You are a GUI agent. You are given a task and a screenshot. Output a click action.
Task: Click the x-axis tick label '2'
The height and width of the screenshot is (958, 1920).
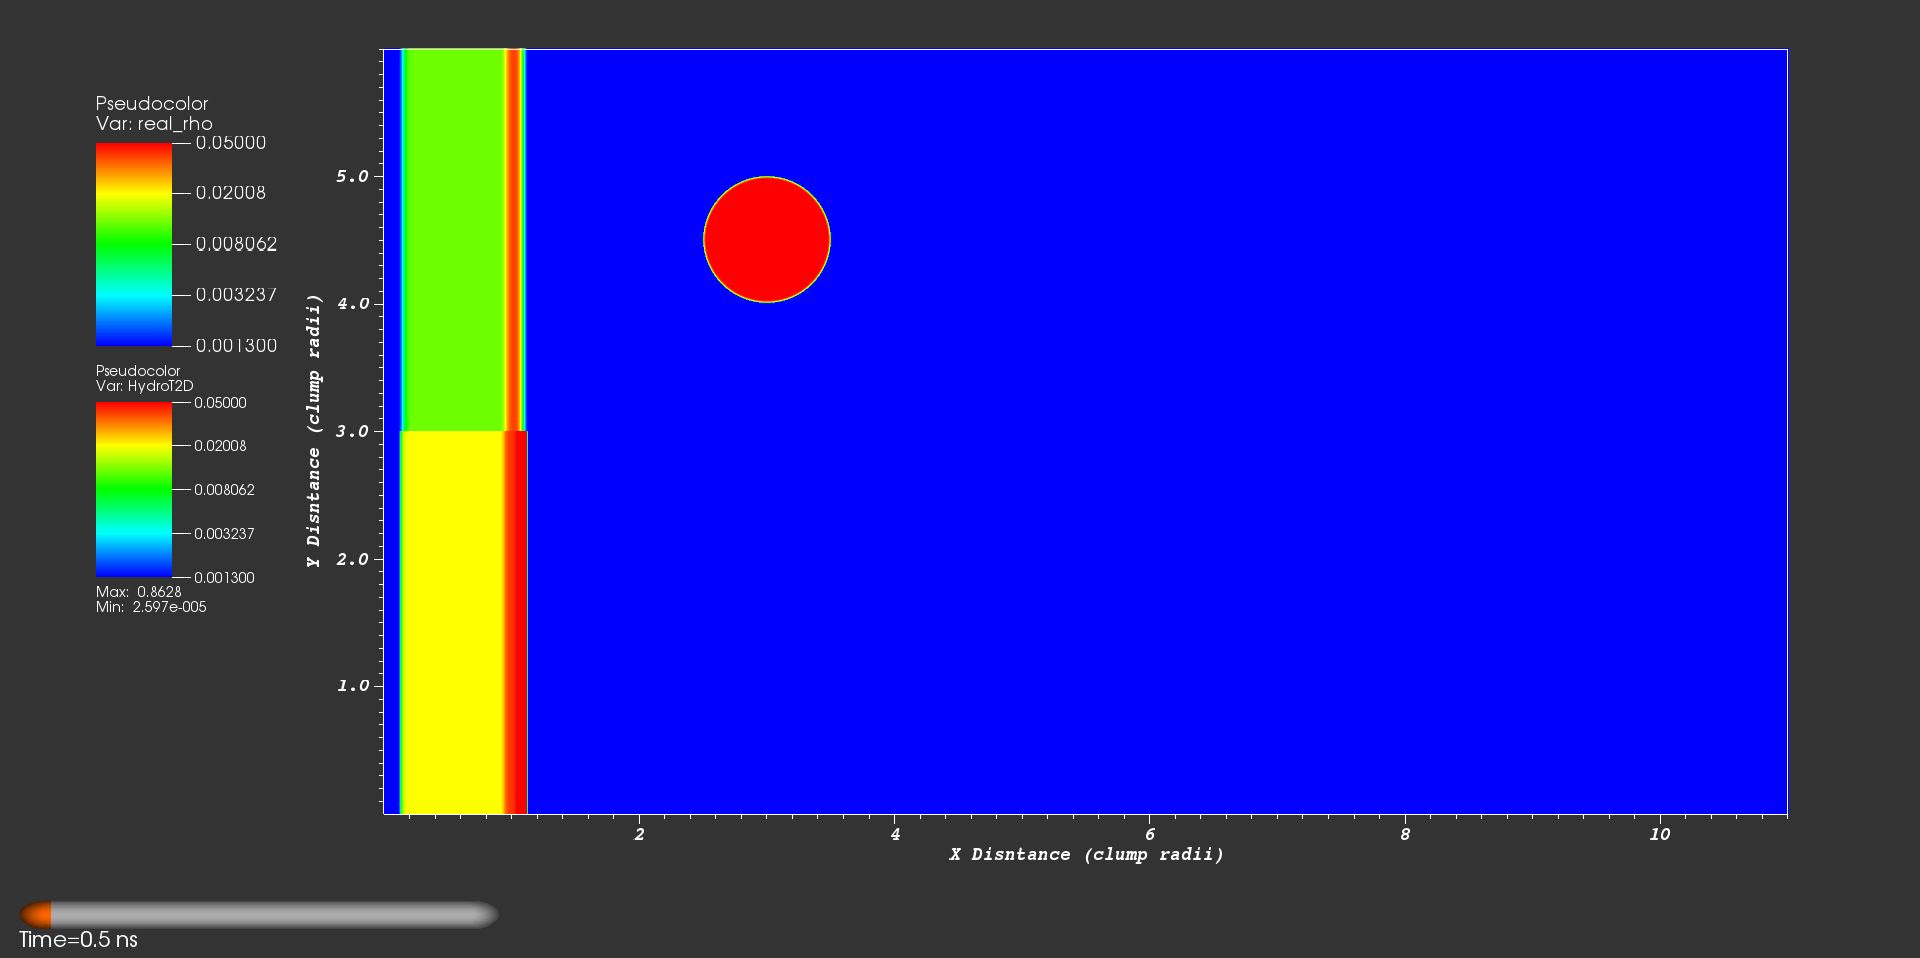pos(640,834)
